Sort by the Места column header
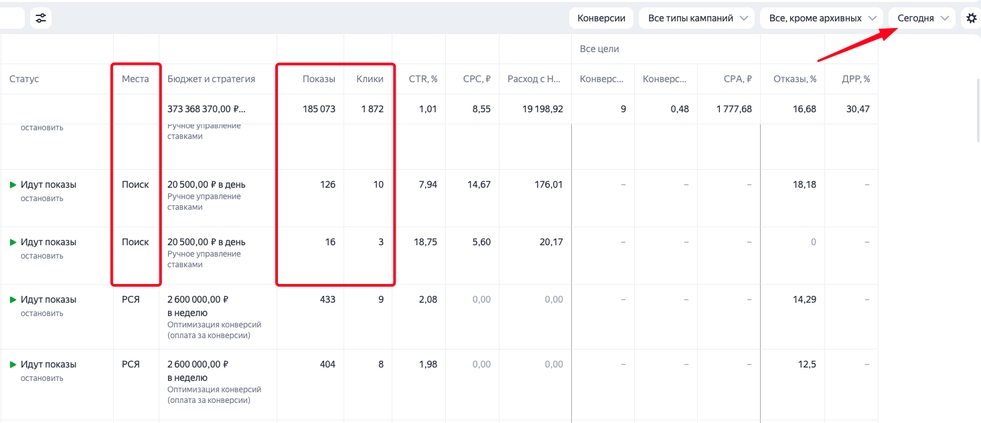 point(136,79)
